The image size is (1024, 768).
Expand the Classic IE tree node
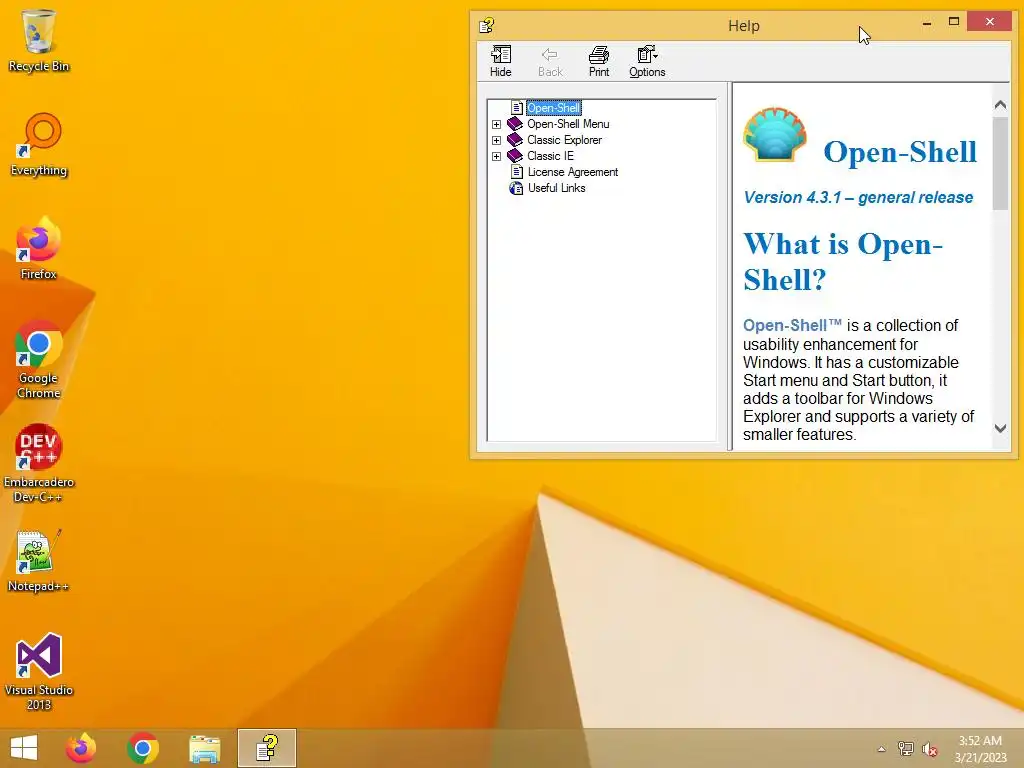pyautogui.click(x=496, y=156)
